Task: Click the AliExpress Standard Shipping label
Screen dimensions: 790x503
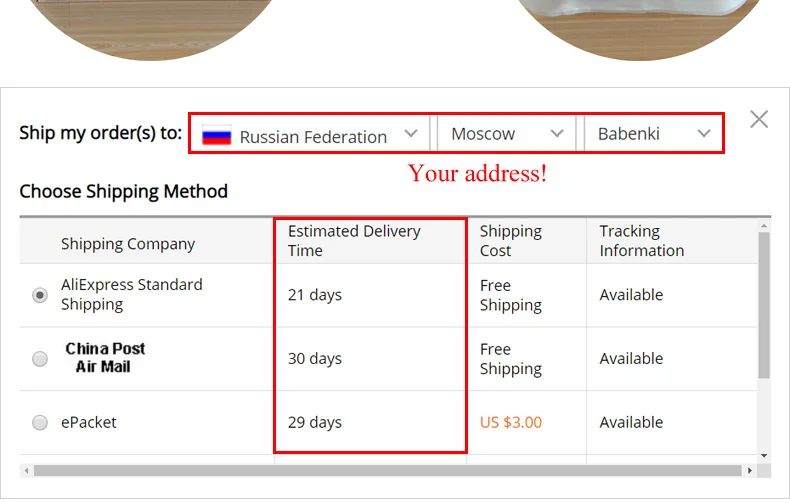Action: click(131, 294)
